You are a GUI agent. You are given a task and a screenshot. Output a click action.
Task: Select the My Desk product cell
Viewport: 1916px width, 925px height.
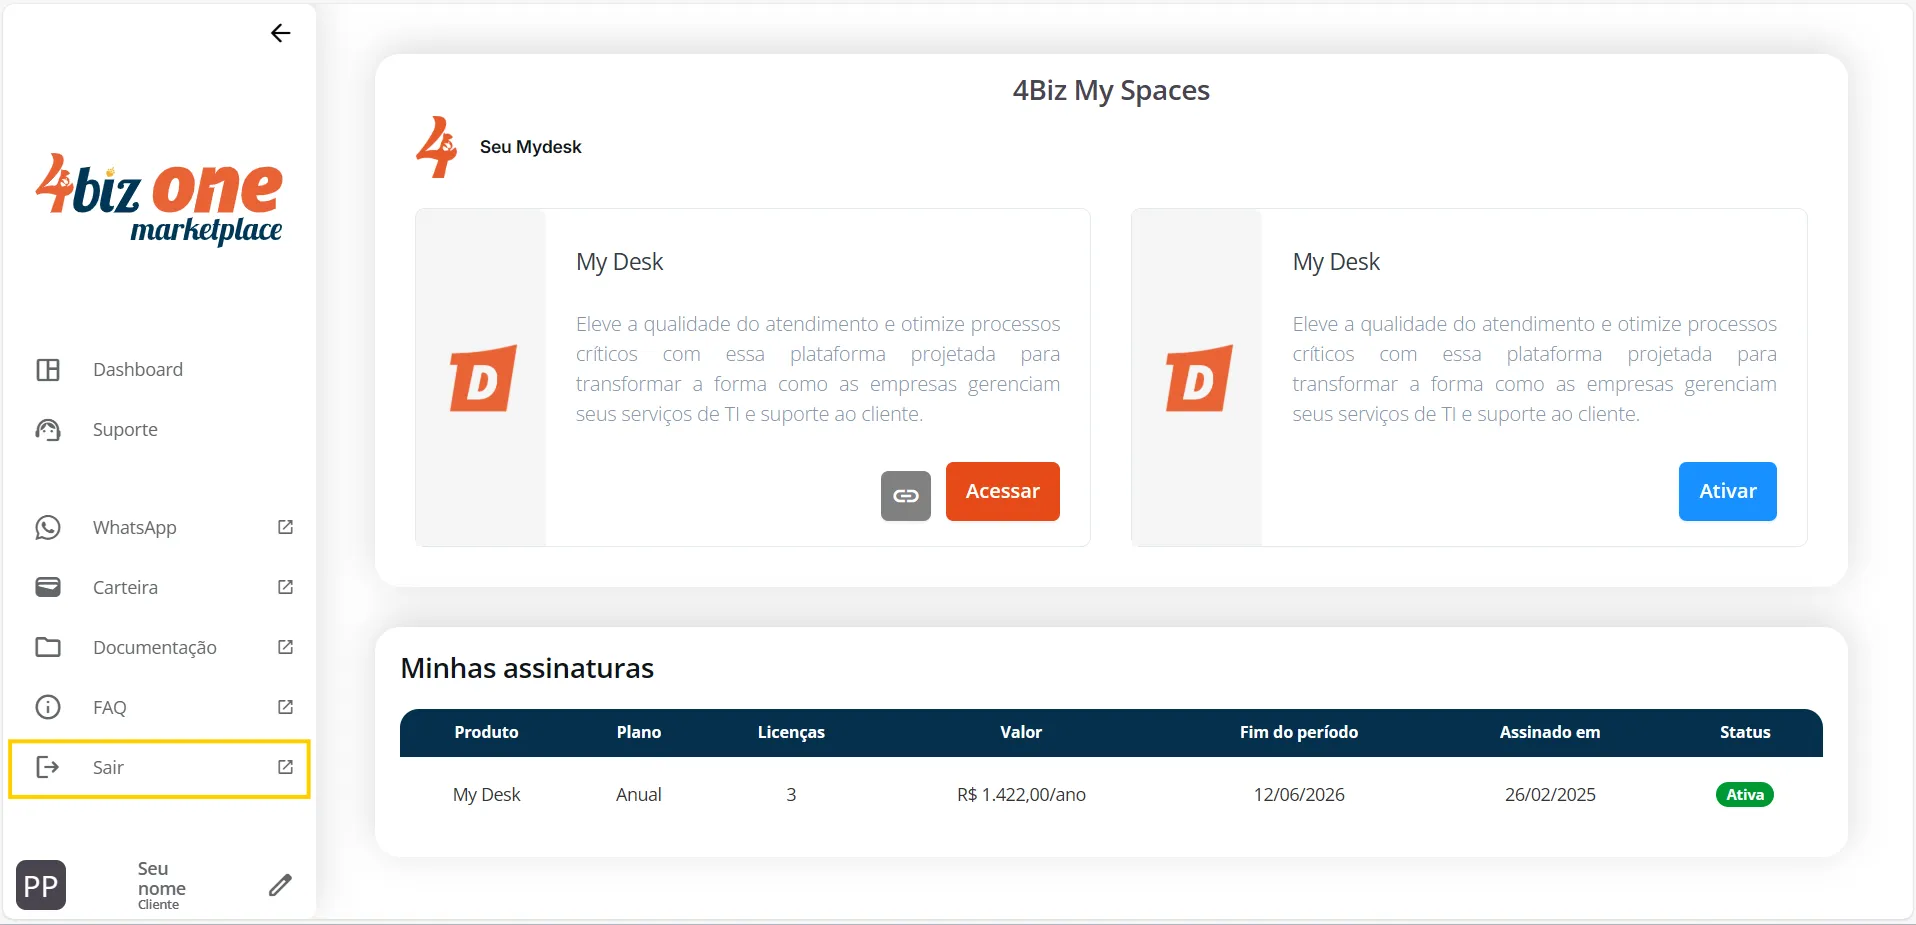pyautogui.click(x=487, y=795)
